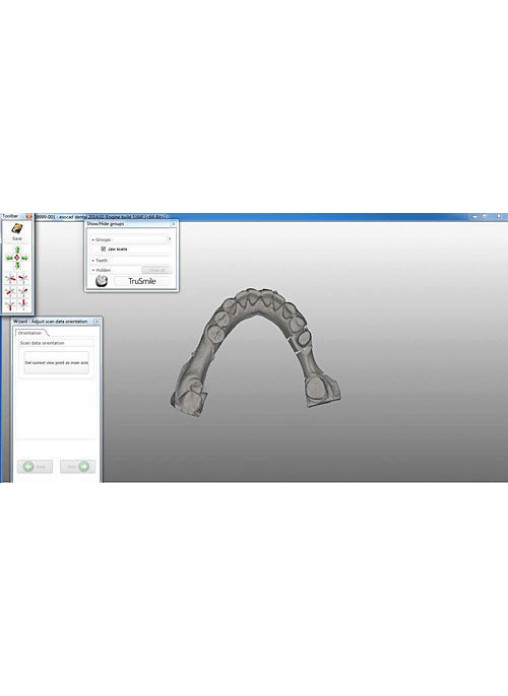
Task: Select the bottom-right axis view preset icon
Action: pyautogui.click(x=24, y=304)
